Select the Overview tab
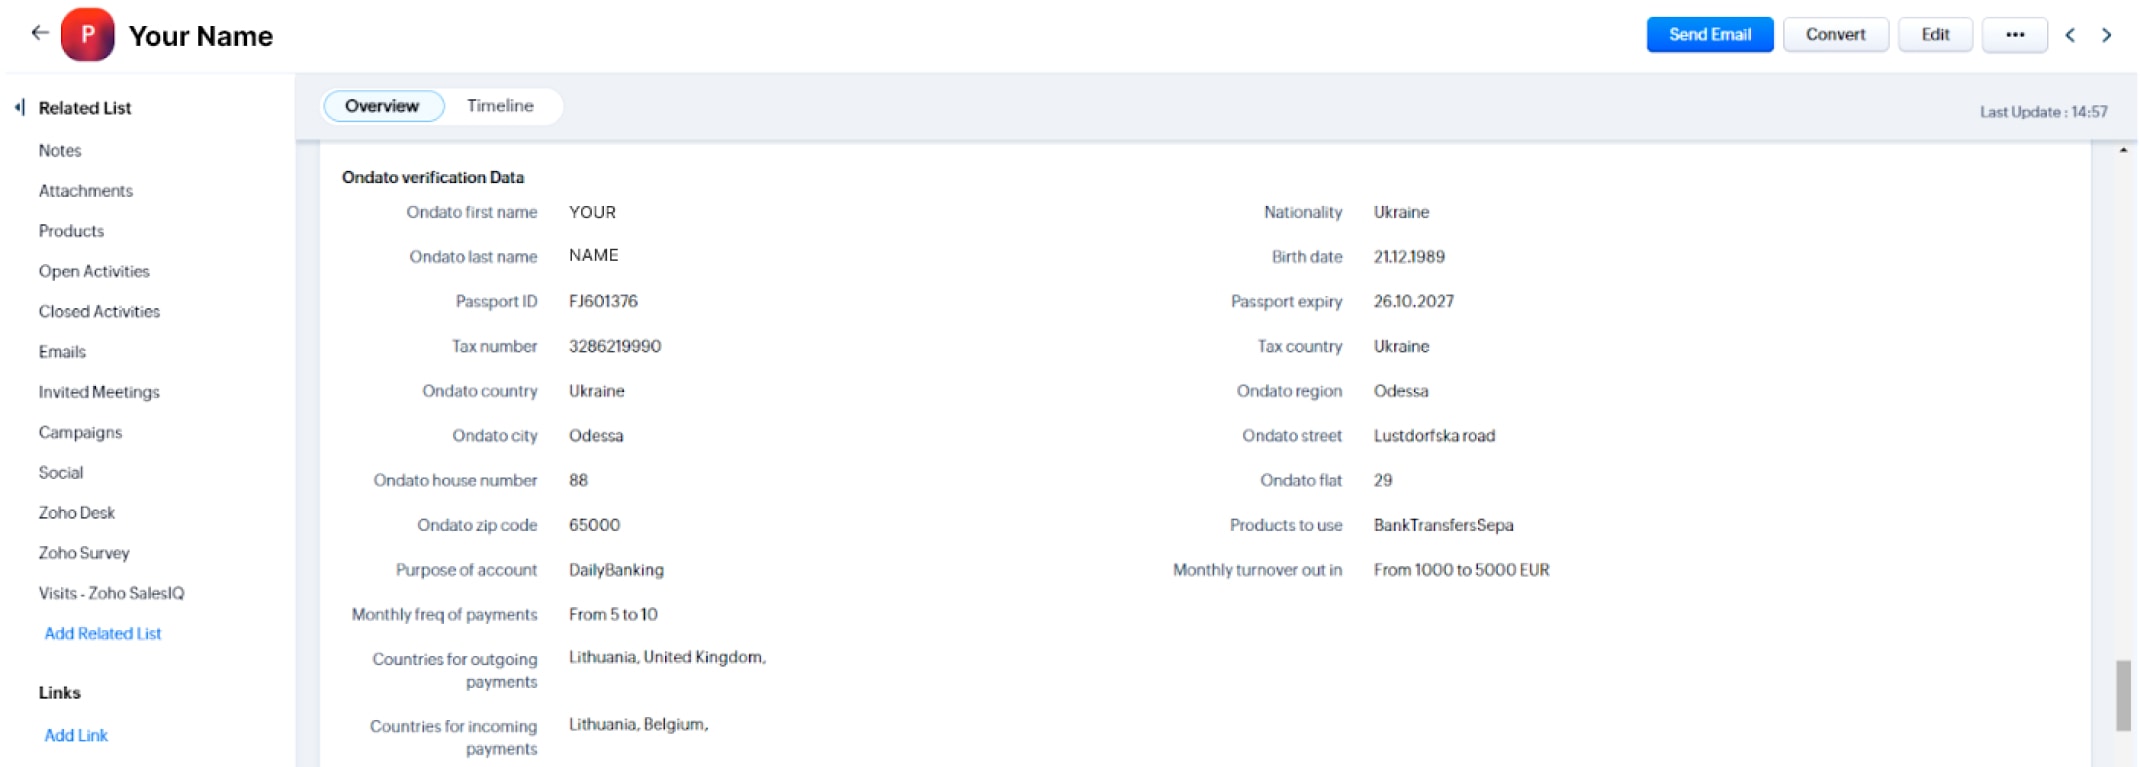The image size is (2140, 767). pos(382,106)
